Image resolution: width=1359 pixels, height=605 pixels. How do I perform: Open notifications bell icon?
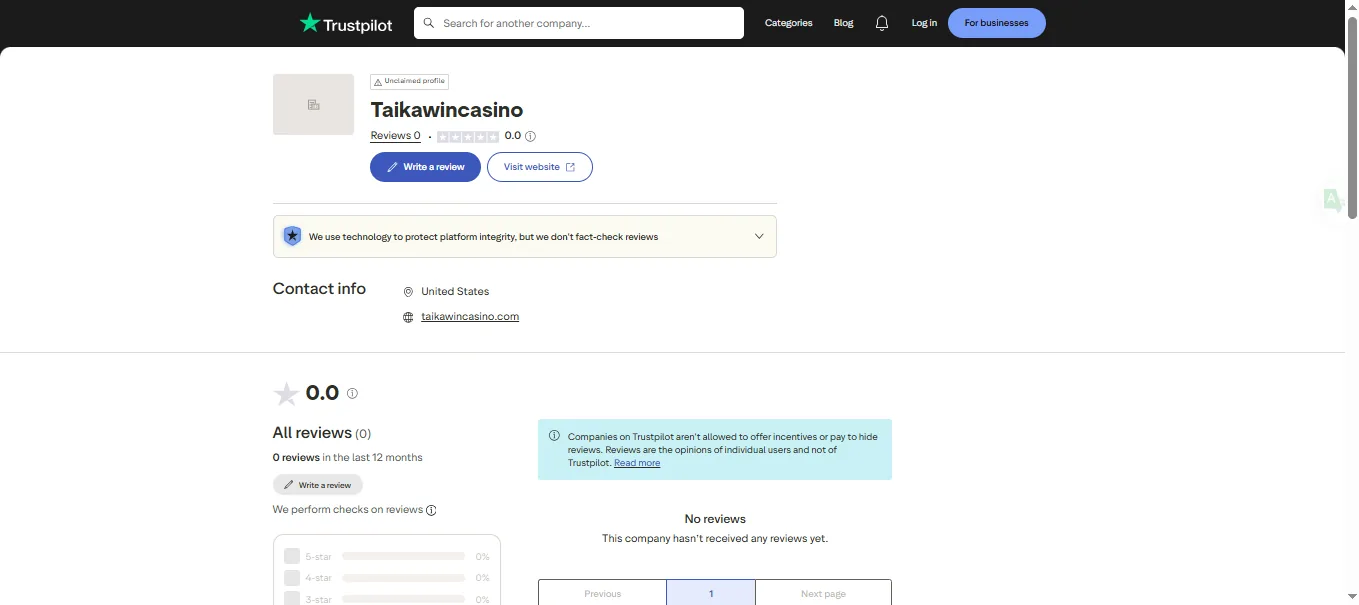[882, 23]
